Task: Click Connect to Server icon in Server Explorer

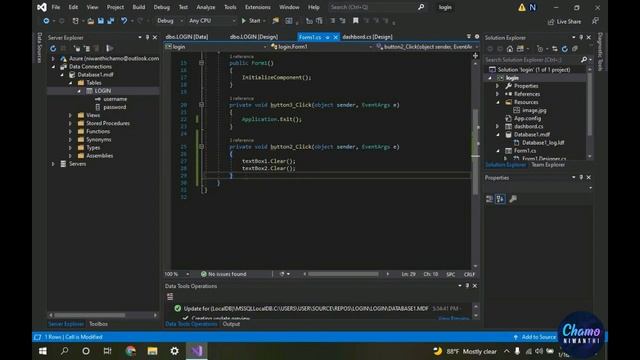Action: point(87,49)
